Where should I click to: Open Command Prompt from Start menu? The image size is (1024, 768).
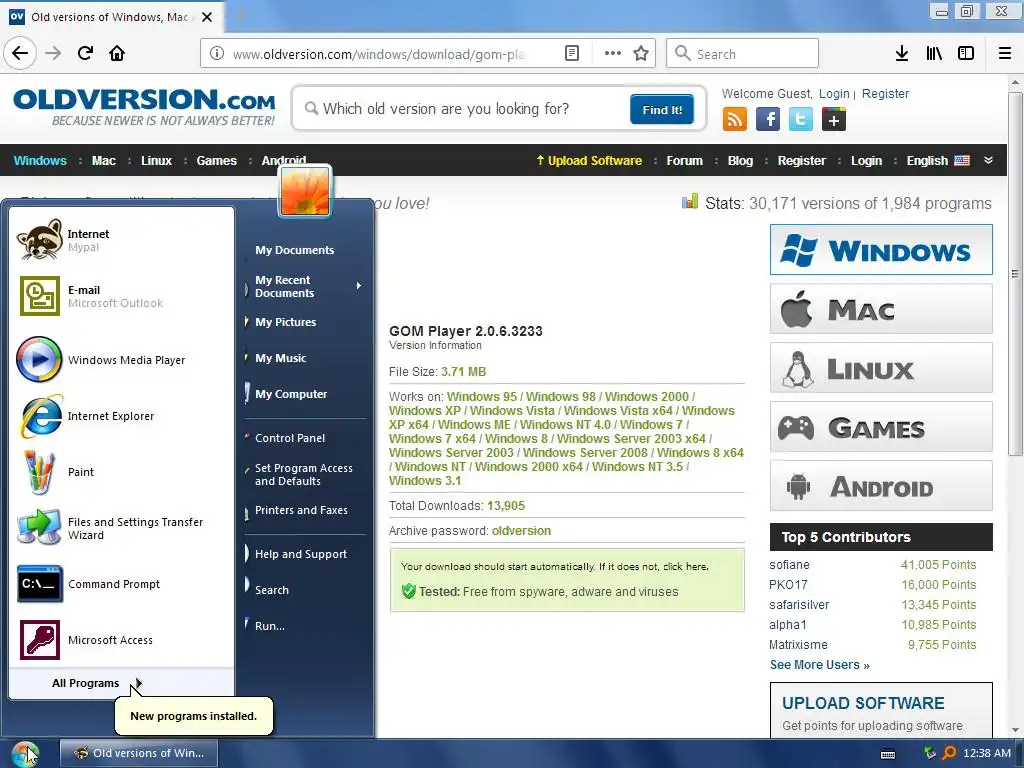[121, 584]
